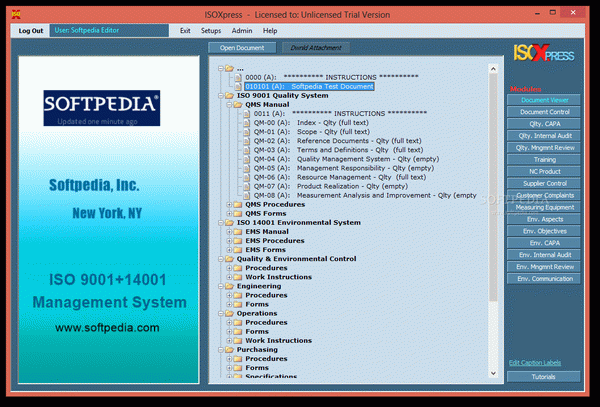Viewport: 600px width, 407px height.
Task: Expand Work Instructions under Quality & Environmental Control
Action: (229, 277)
